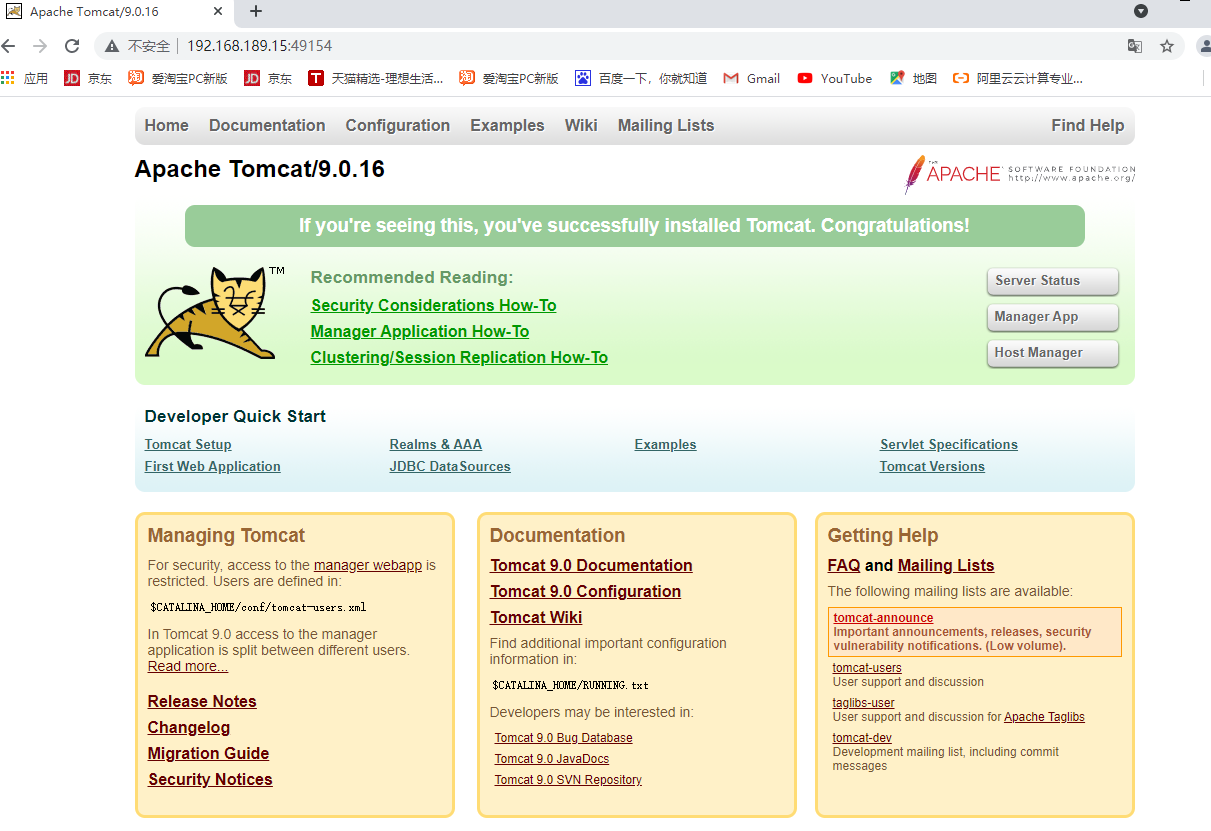Open the First Web Application link
Screen dimensions: 1211x831
tap(213, 466)
